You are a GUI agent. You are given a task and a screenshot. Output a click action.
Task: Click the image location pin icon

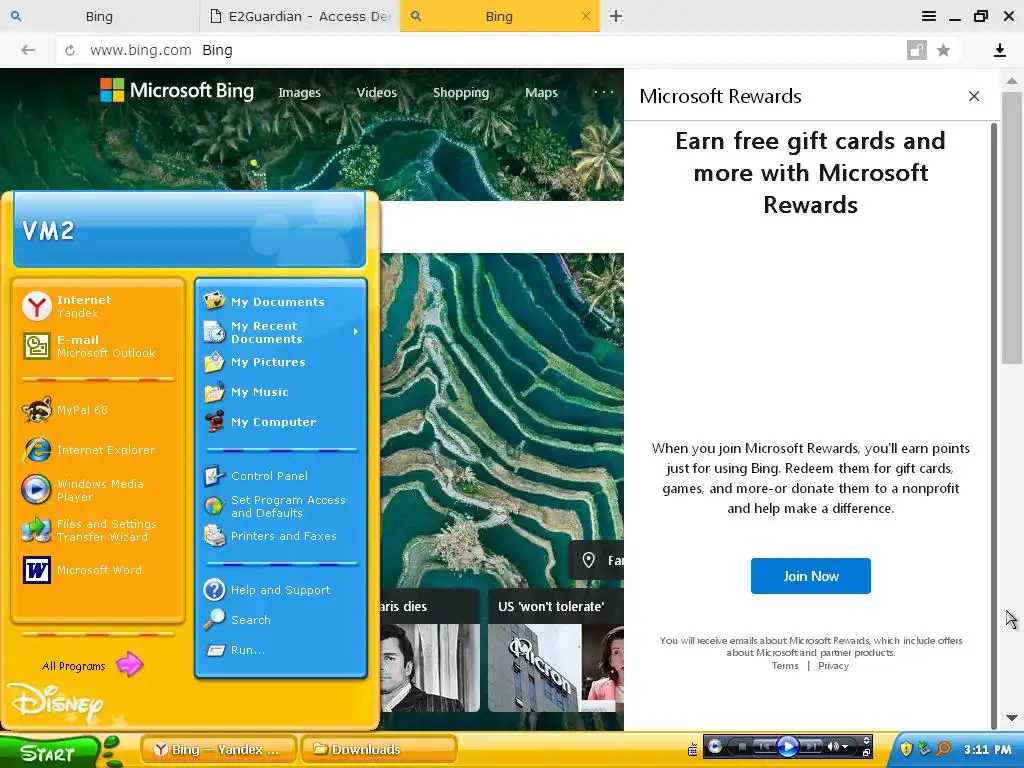(588, 560)
